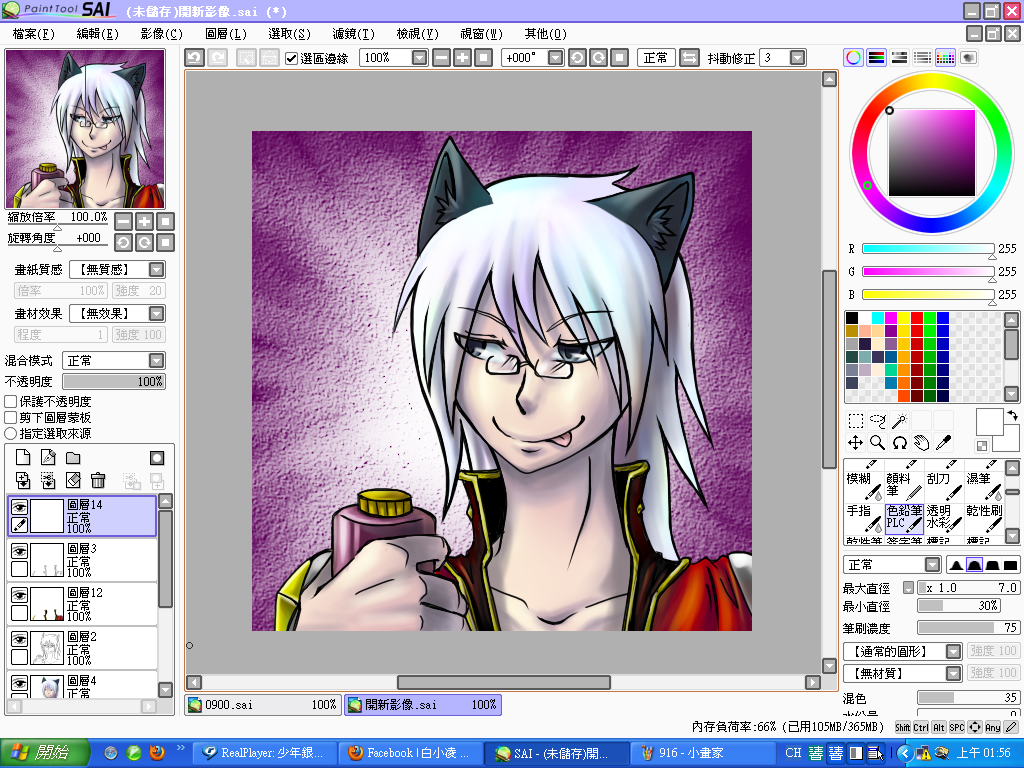Select the magnifier zoom tool
The image size is (1024, 768).
click(x=878, y=443)
